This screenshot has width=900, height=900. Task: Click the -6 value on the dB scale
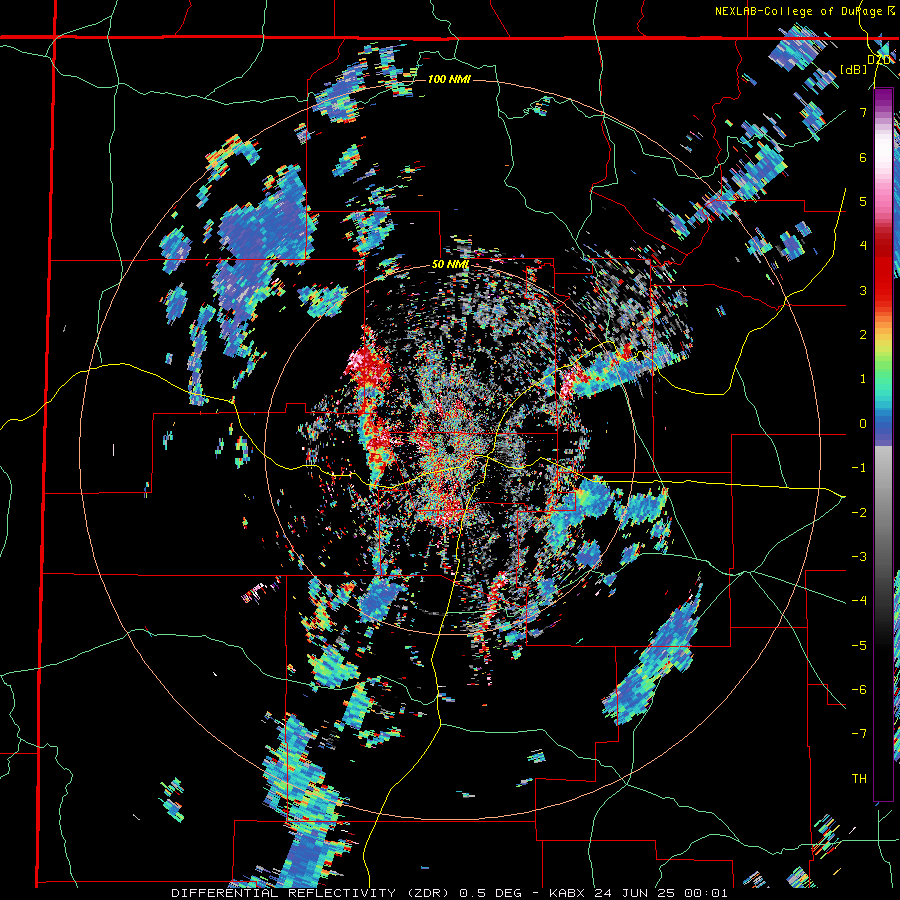pyautogui.click(x=859, y=690)
